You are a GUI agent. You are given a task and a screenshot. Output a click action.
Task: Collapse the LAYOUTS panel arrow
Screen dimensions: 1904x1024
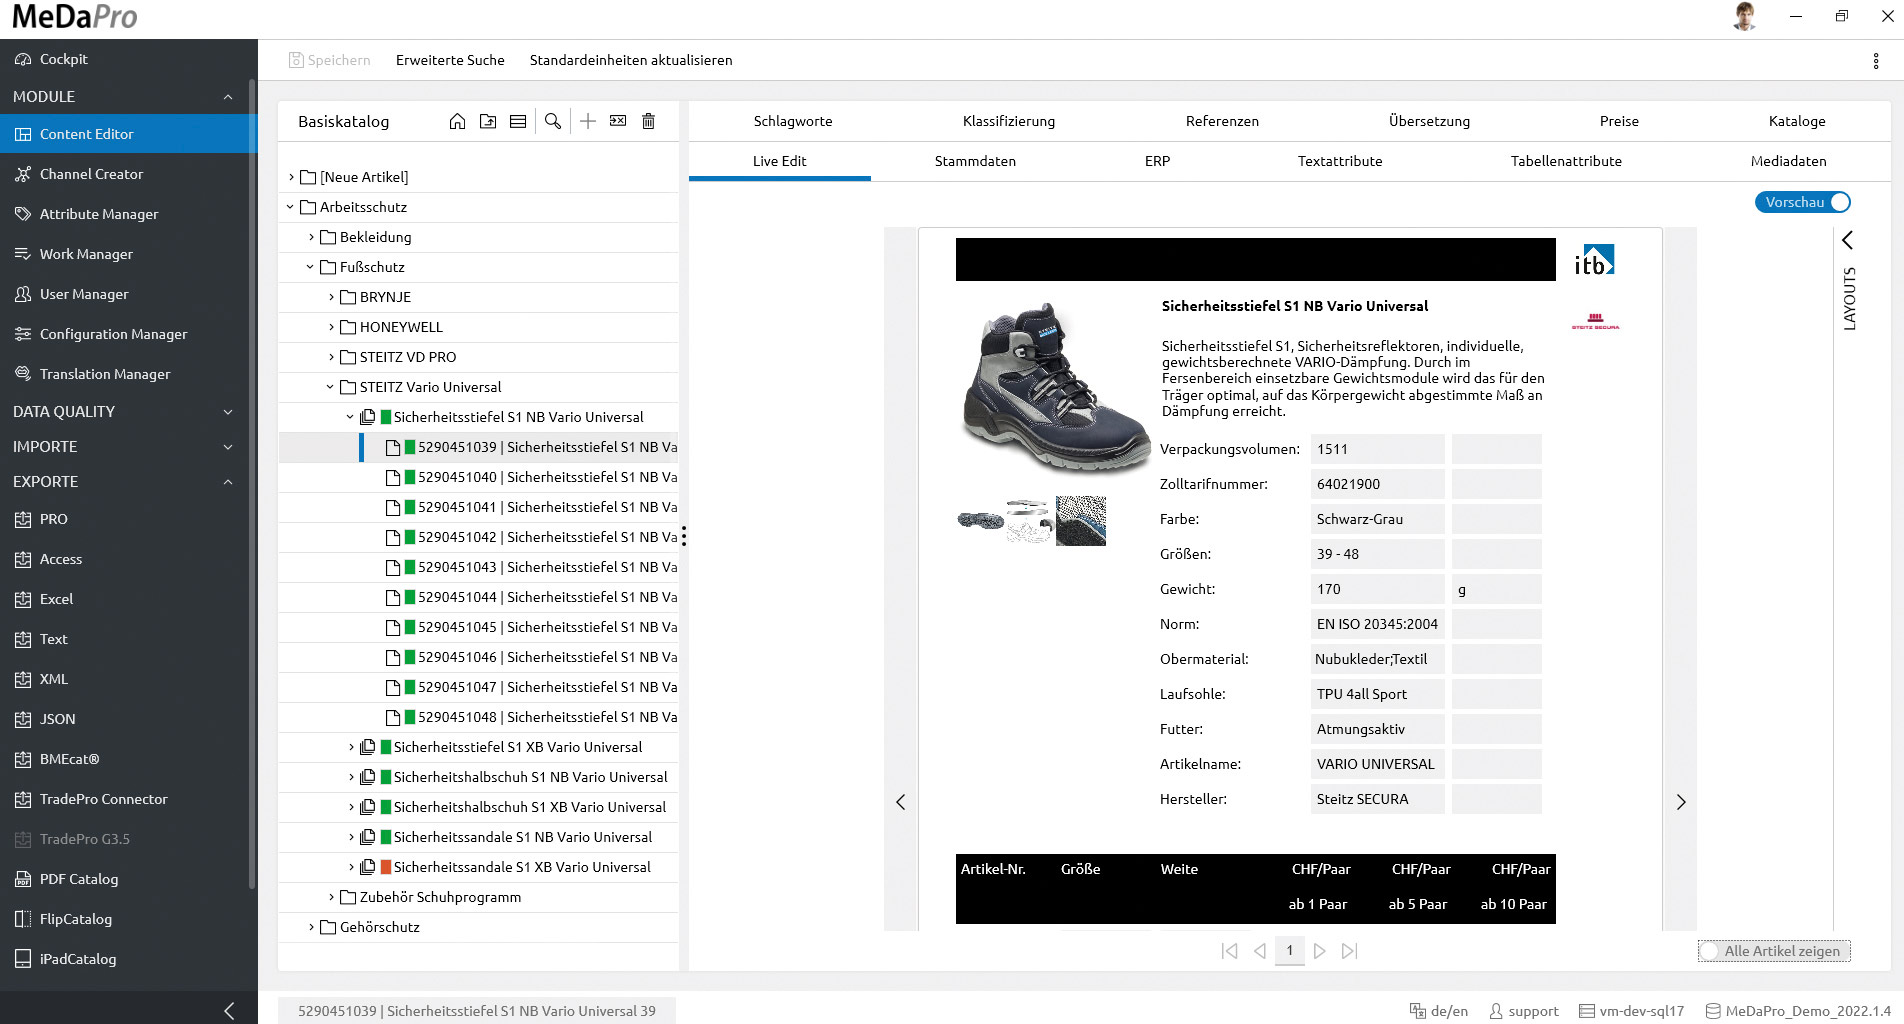[x=1848, y=240]
